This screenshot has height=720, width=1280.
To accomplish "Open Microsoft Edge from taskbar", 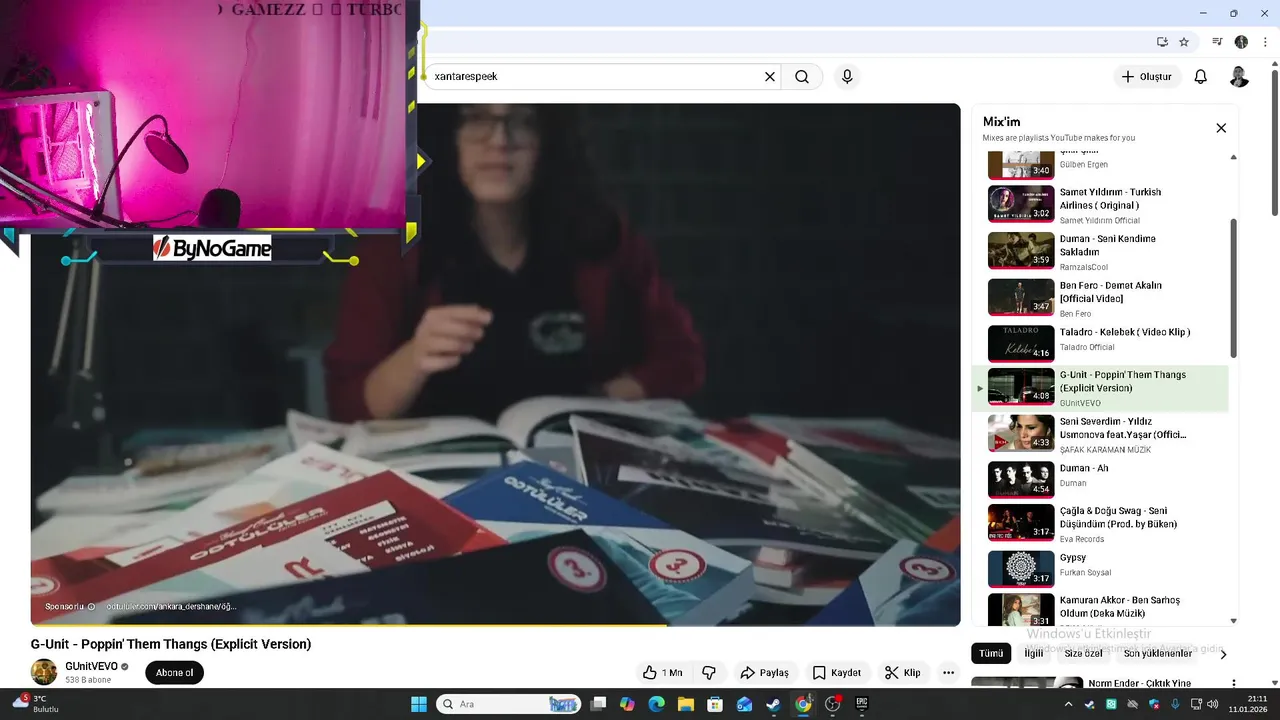I will (x=656, y=704).
